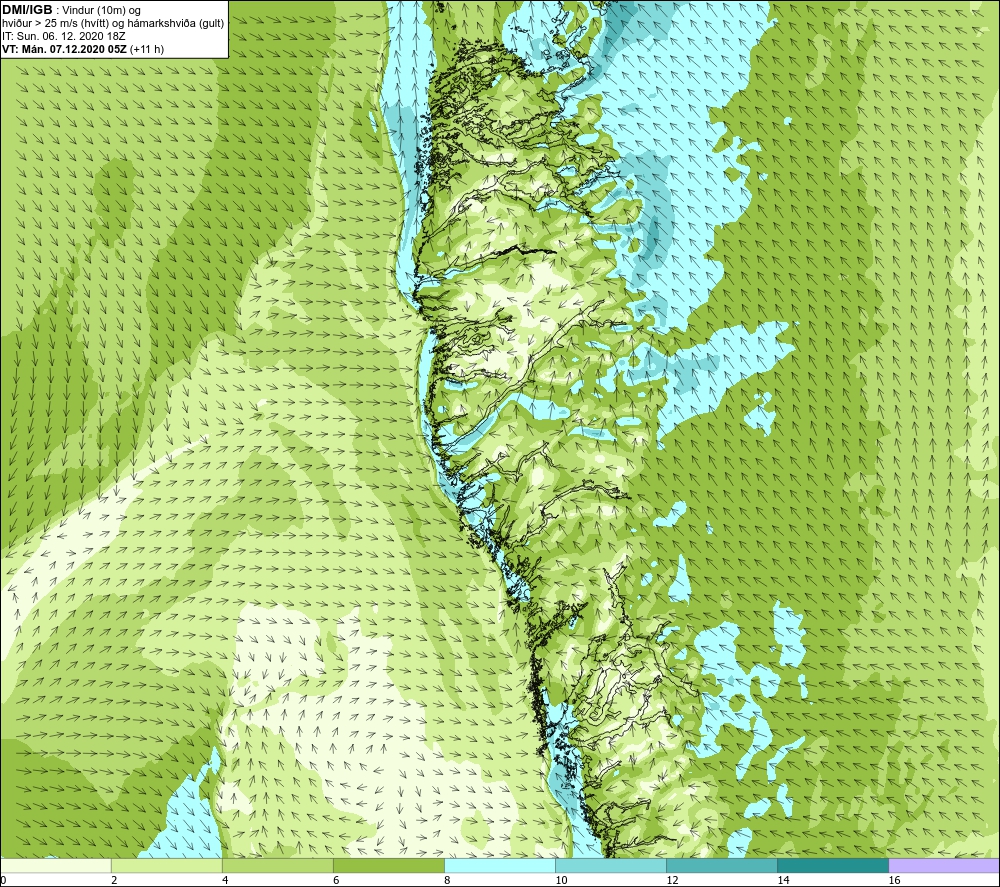
Task: Click the 6–8 m/s dark green legend swatch
Action: point(388,865)
